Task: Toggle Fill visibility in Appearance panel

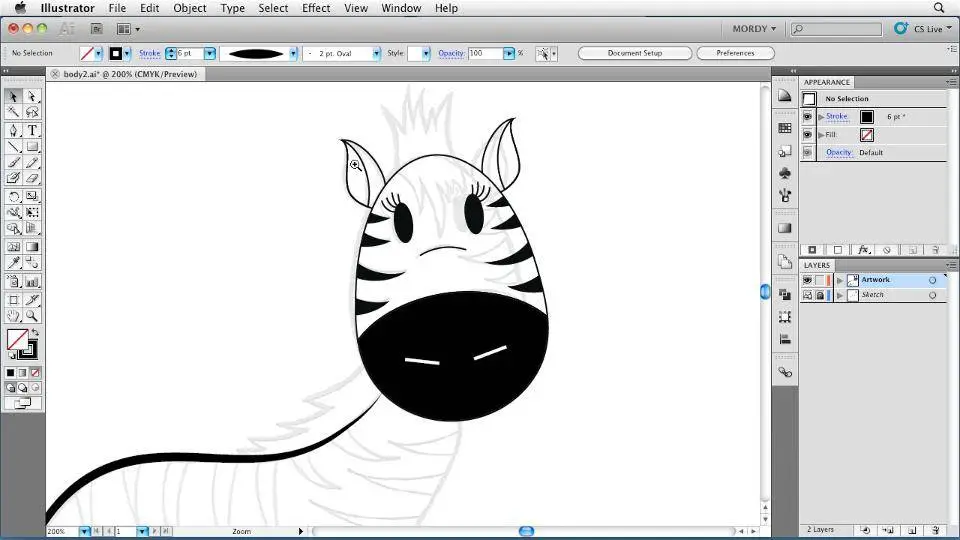Action: click(x=808, y=134)
